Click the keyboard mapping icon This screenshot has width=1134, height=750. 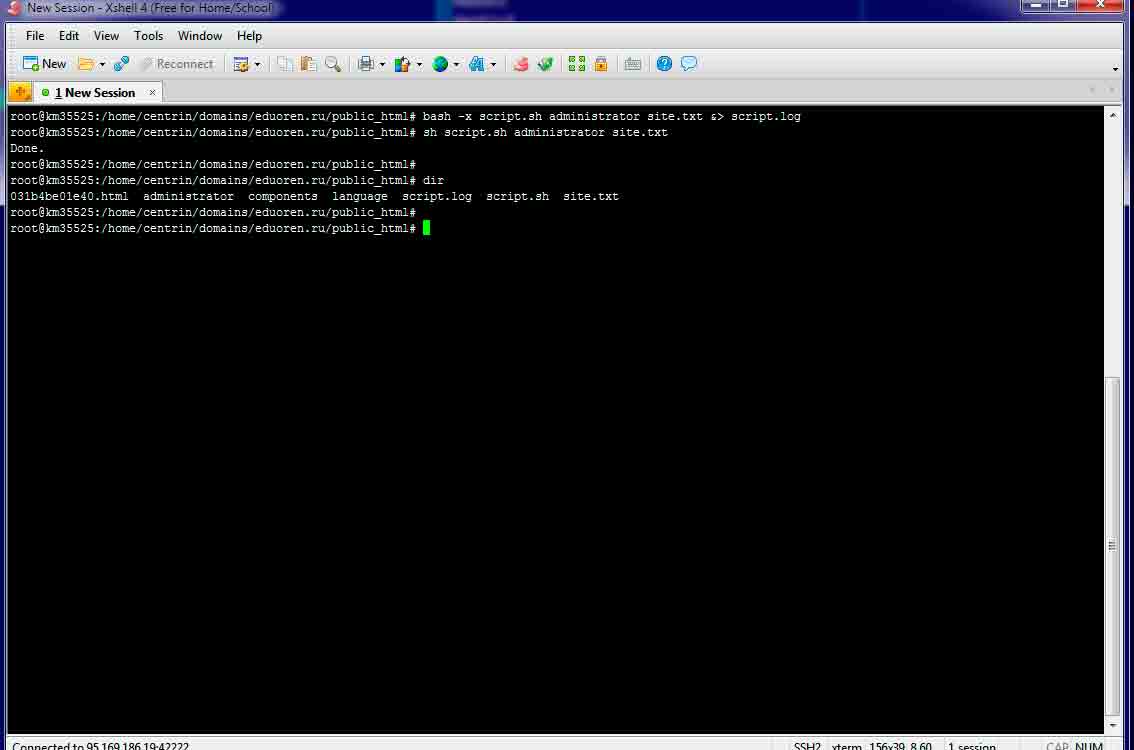(632, 64)
